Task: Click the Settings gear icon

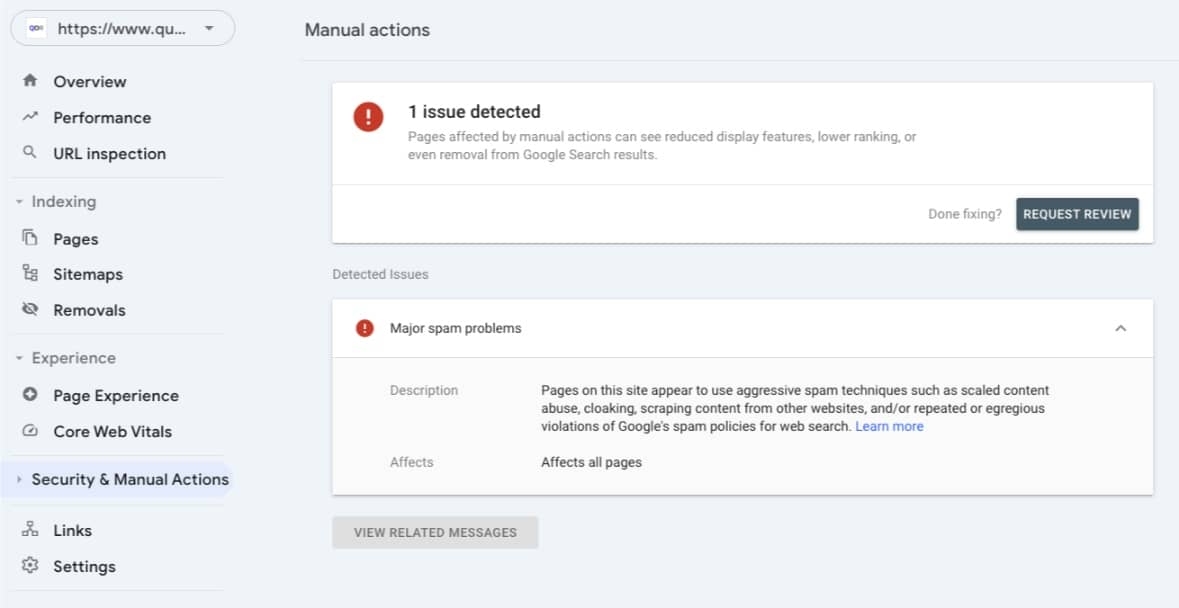Action: point(30,565)
